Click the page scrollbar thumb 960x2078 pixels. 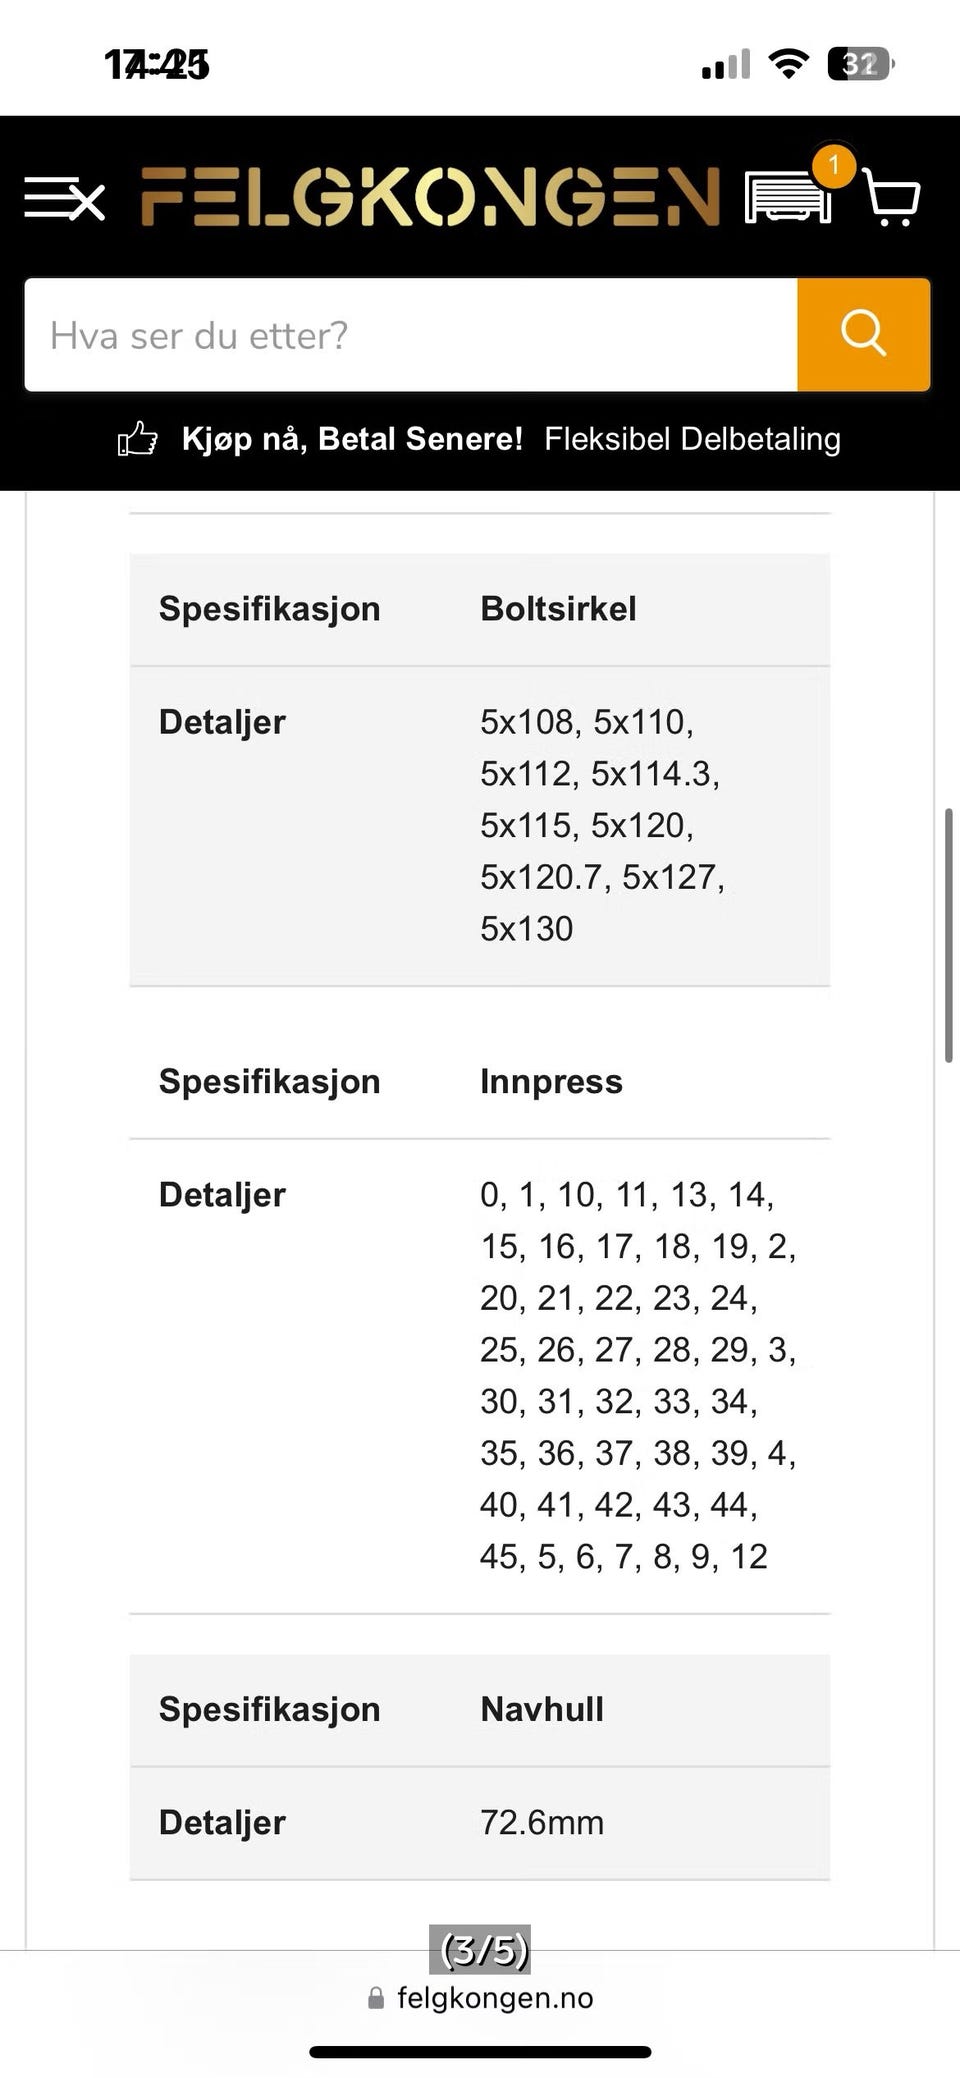point(949,934)
